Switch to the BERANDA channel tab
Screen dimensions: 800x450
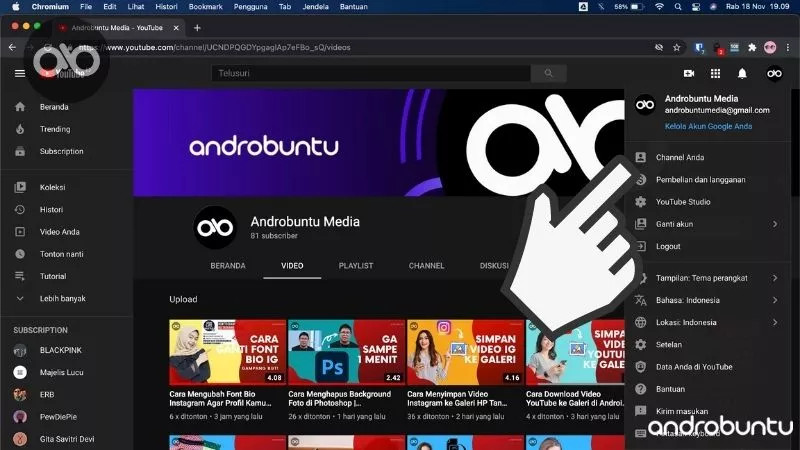pyautogui.click(x=228, y=266)
